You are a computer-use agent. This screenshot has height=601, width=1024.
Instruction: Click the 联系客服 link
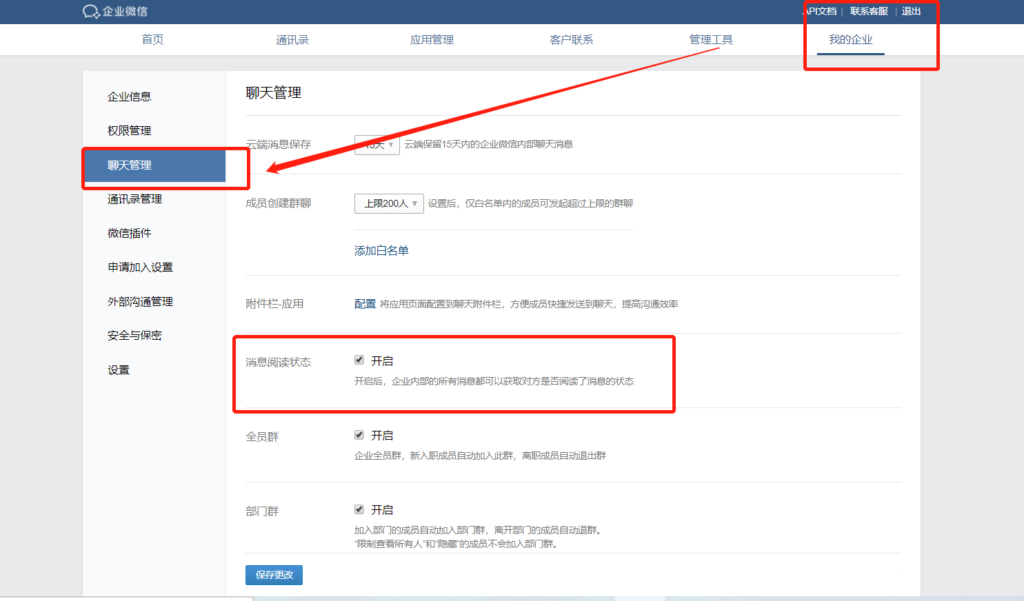click(868, 12)
